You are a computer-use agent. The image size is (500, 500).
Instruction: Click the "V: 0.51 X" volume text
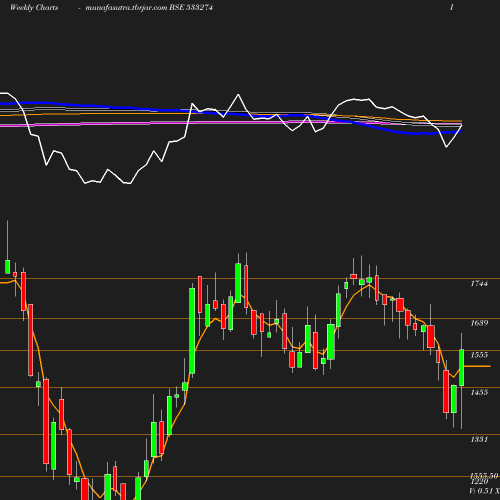point(484,491)
